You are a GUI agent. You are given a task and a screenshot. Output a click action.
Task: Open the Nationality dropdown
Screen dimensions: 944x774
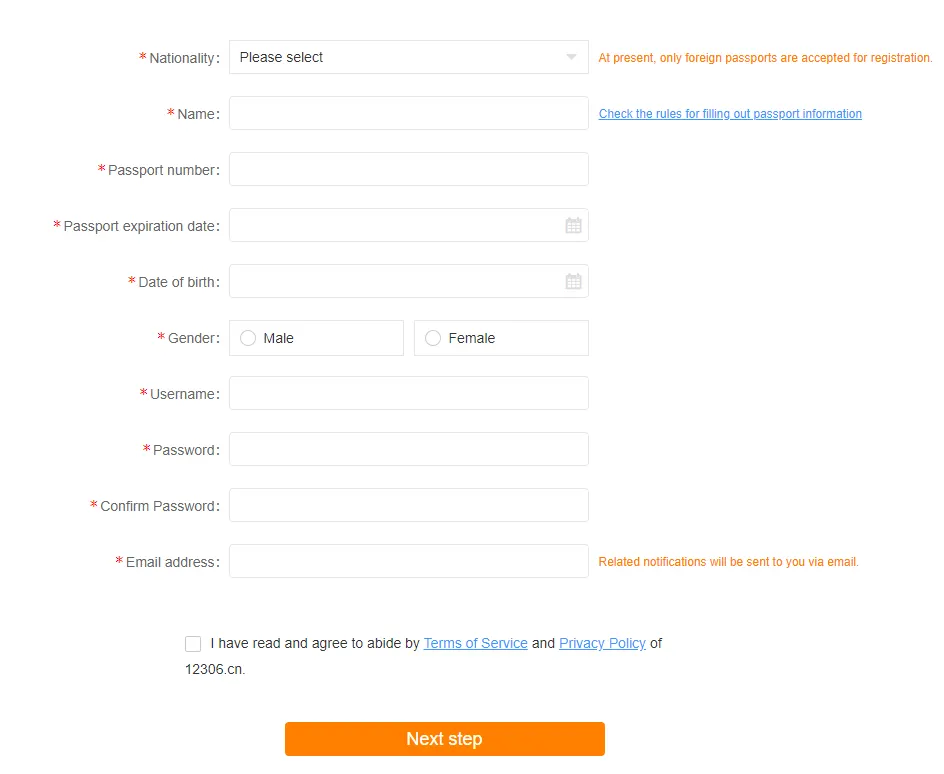coord(400,57)
